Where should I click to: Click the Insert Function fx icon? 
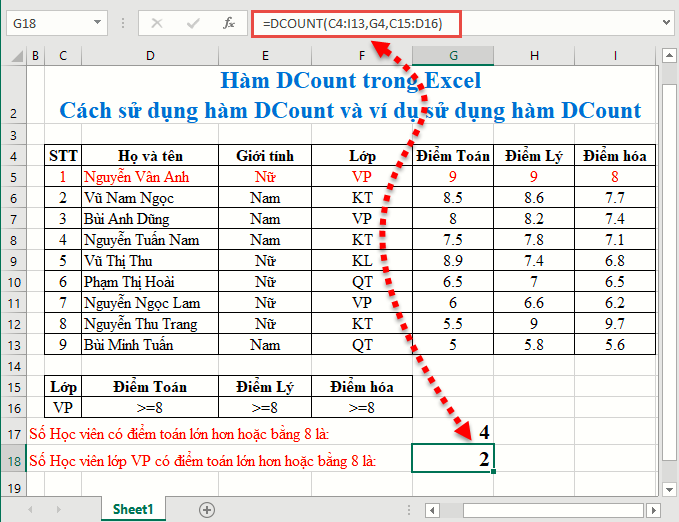(228, 23)
